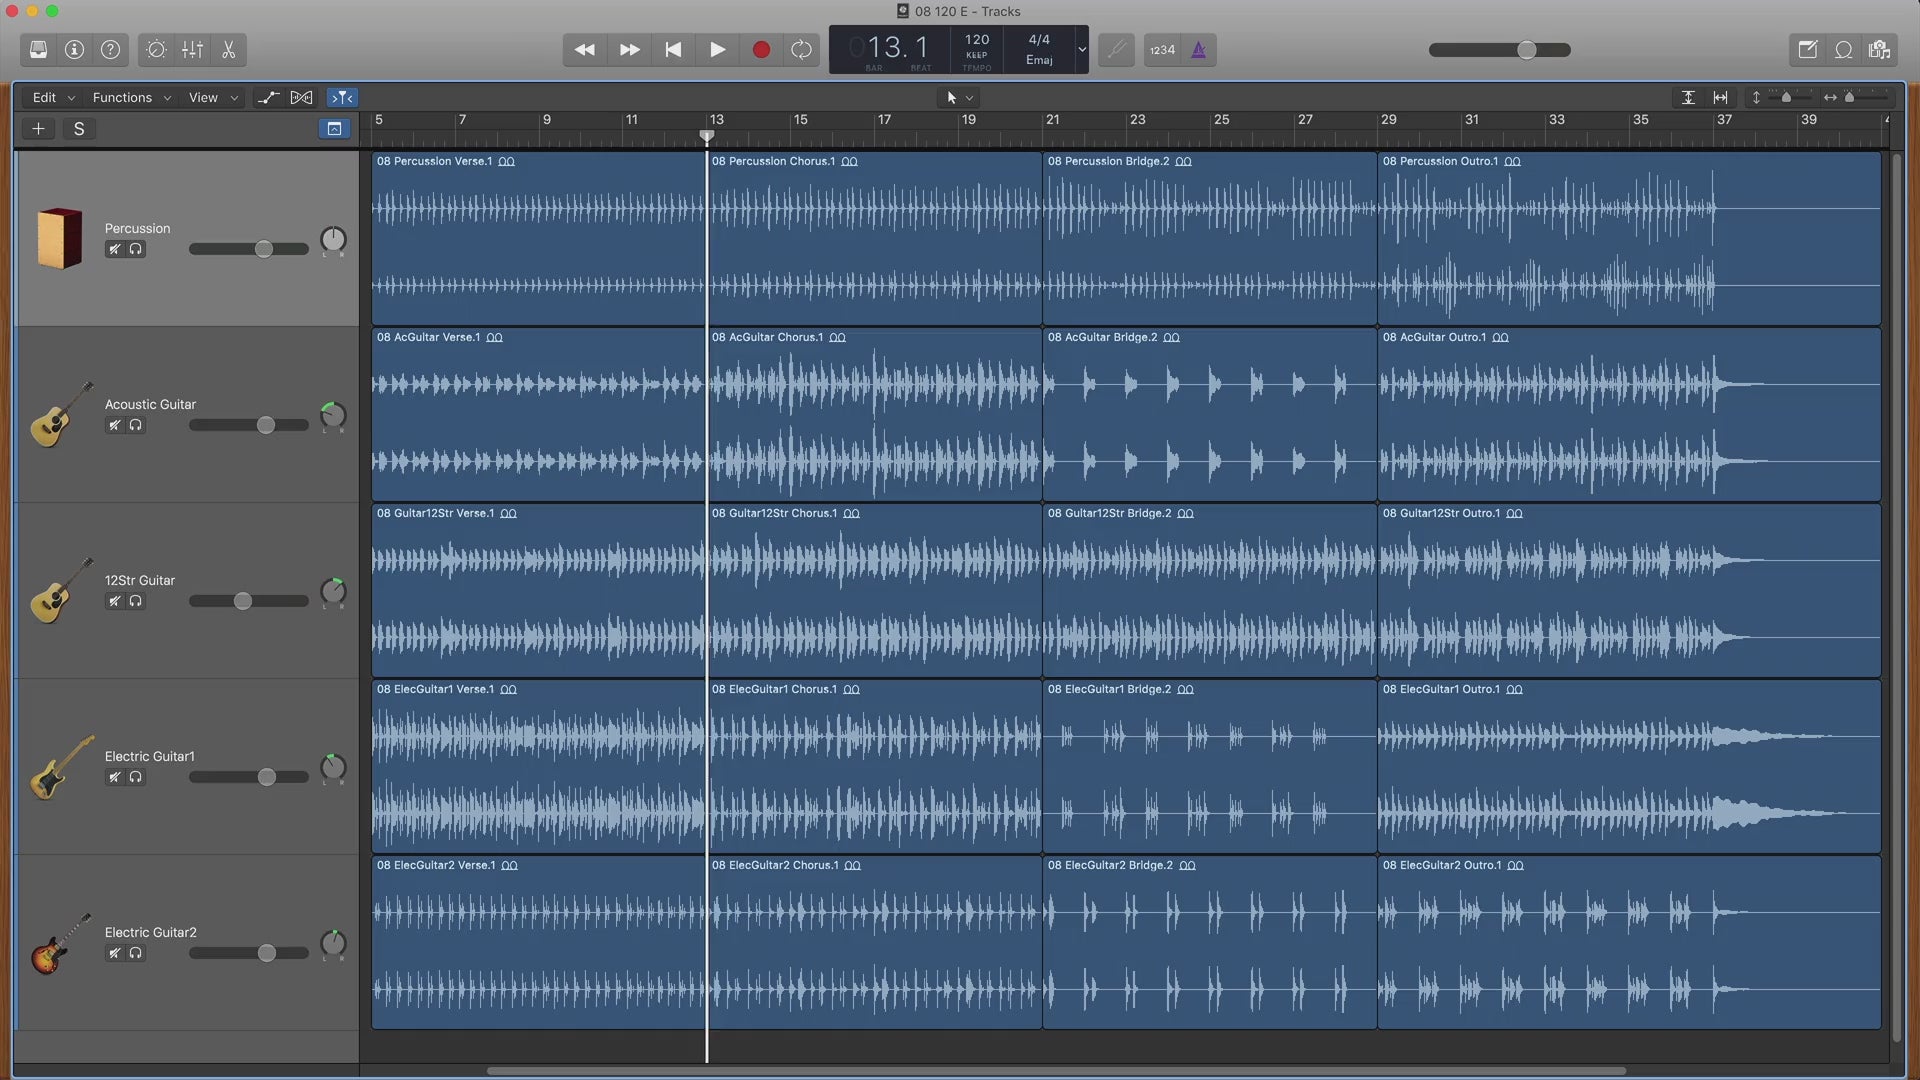This screenshot has width=1920, height=1080.
Task: Show the Mixer
Action: (192, 50)
